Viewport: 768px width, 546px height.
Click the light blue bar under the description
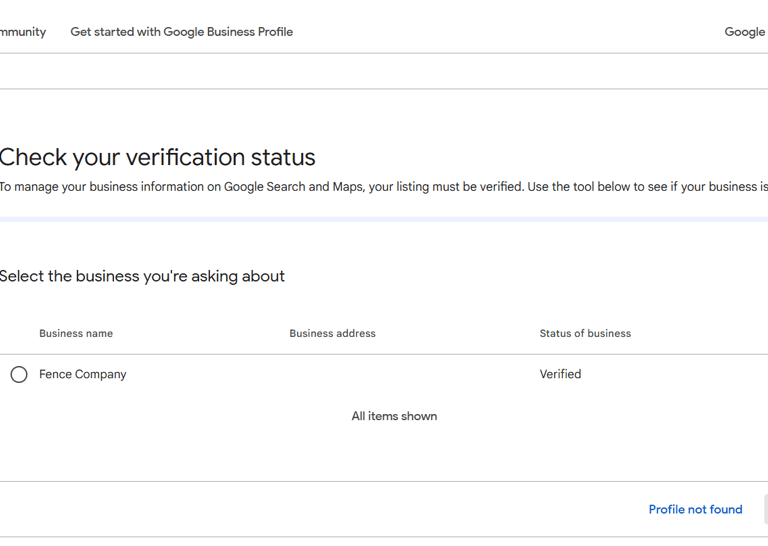coord(384,219)
